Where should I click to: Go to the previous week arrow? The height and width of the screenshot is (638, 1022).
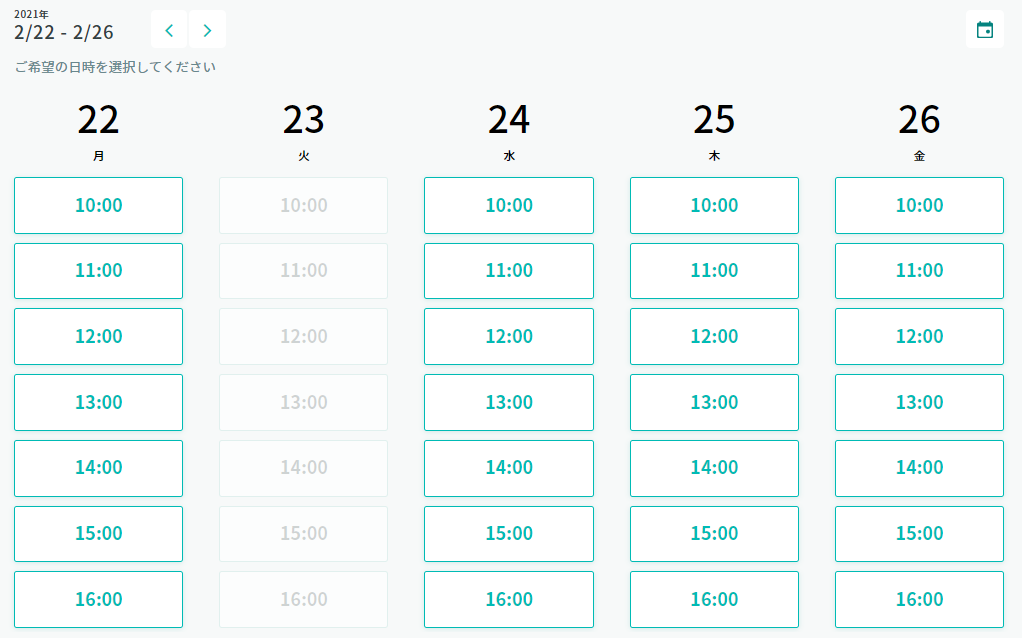169,30
